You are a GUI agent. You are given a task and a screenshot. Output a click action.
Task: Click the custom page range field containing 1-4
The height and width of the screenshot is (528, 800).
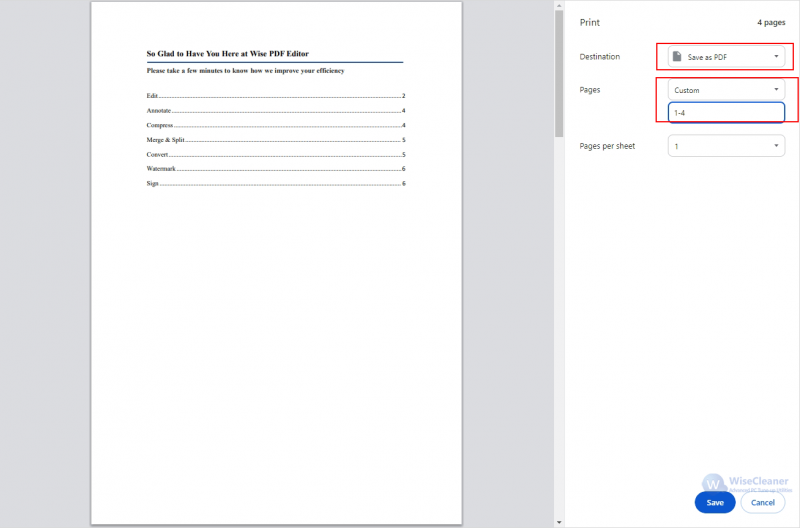[x=726, y=113]
